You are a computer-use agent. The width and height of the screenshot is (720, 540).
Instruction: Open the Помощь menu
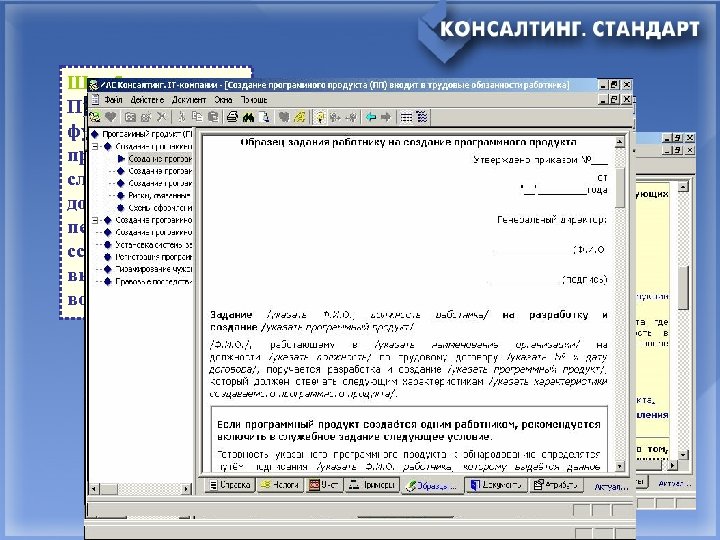coord(254,100)
